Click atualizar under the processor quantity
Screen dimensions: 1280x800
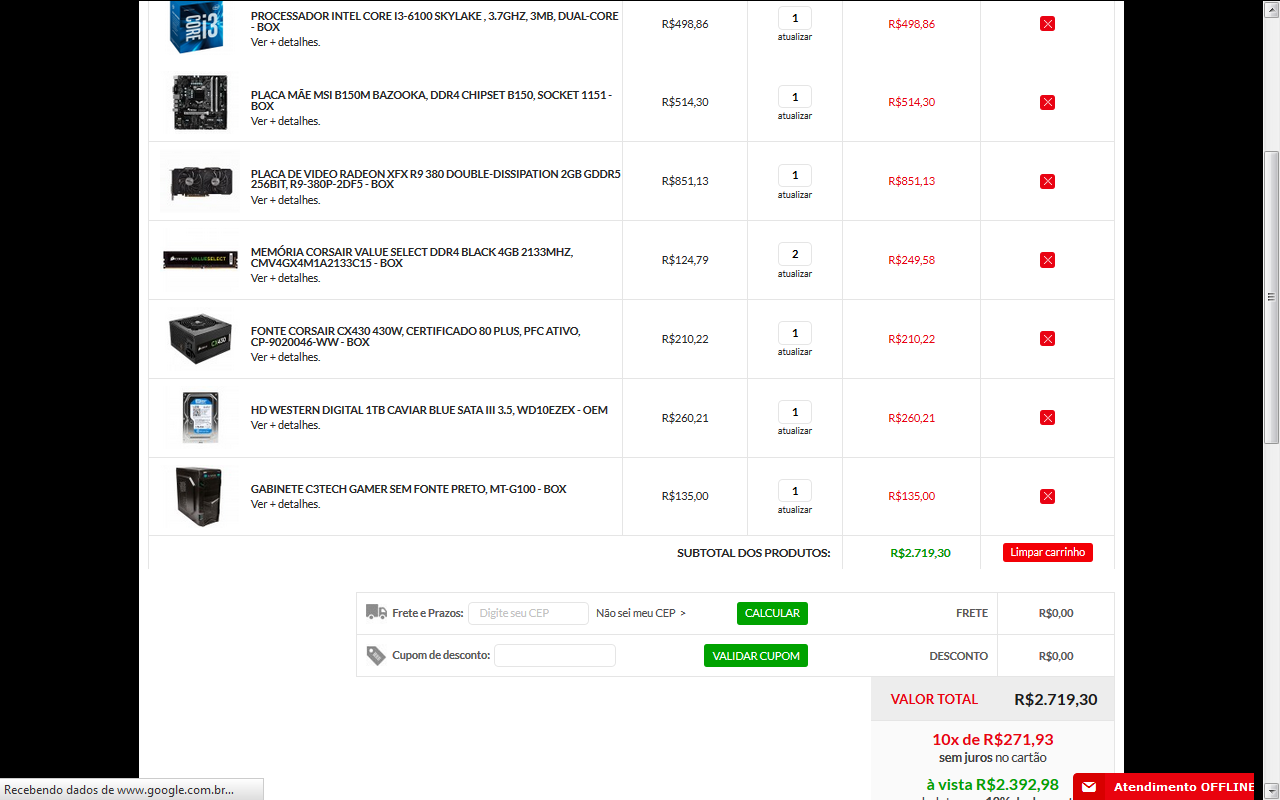(795, 37)
